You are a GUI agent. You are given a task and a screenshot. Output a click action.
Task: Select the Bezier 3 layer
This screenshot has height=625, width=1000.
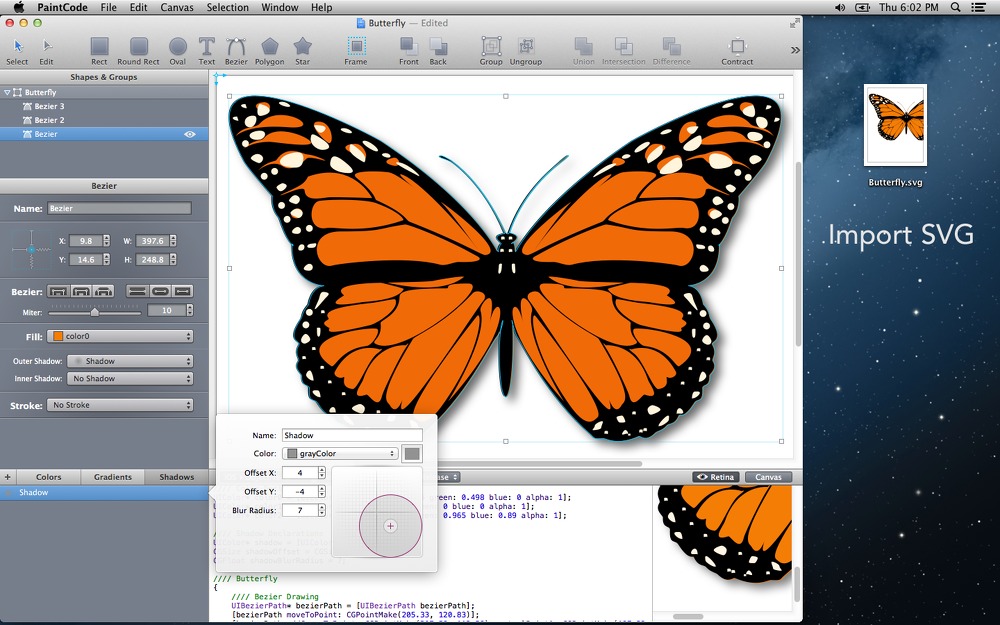click(x=104, y=107)
